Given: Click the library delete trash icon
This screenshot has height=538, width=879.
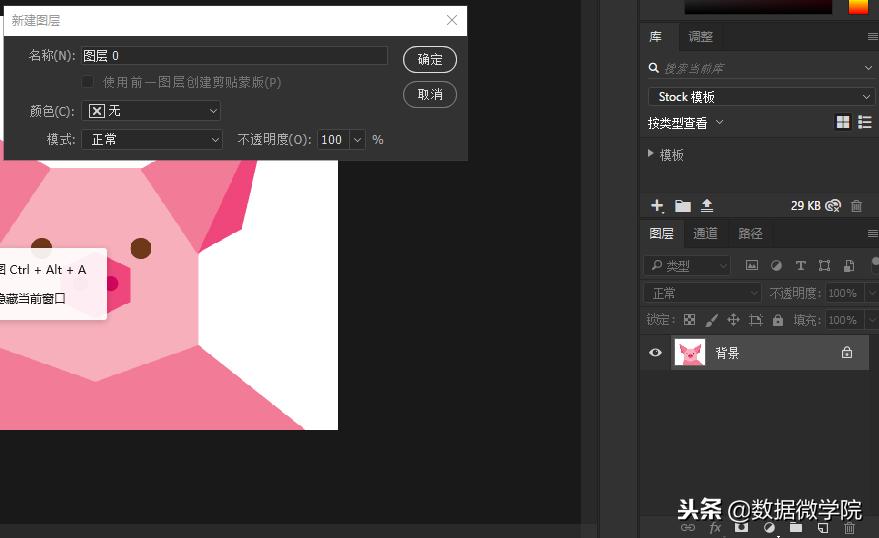Looking at the screenshot, I should (856, 206).
